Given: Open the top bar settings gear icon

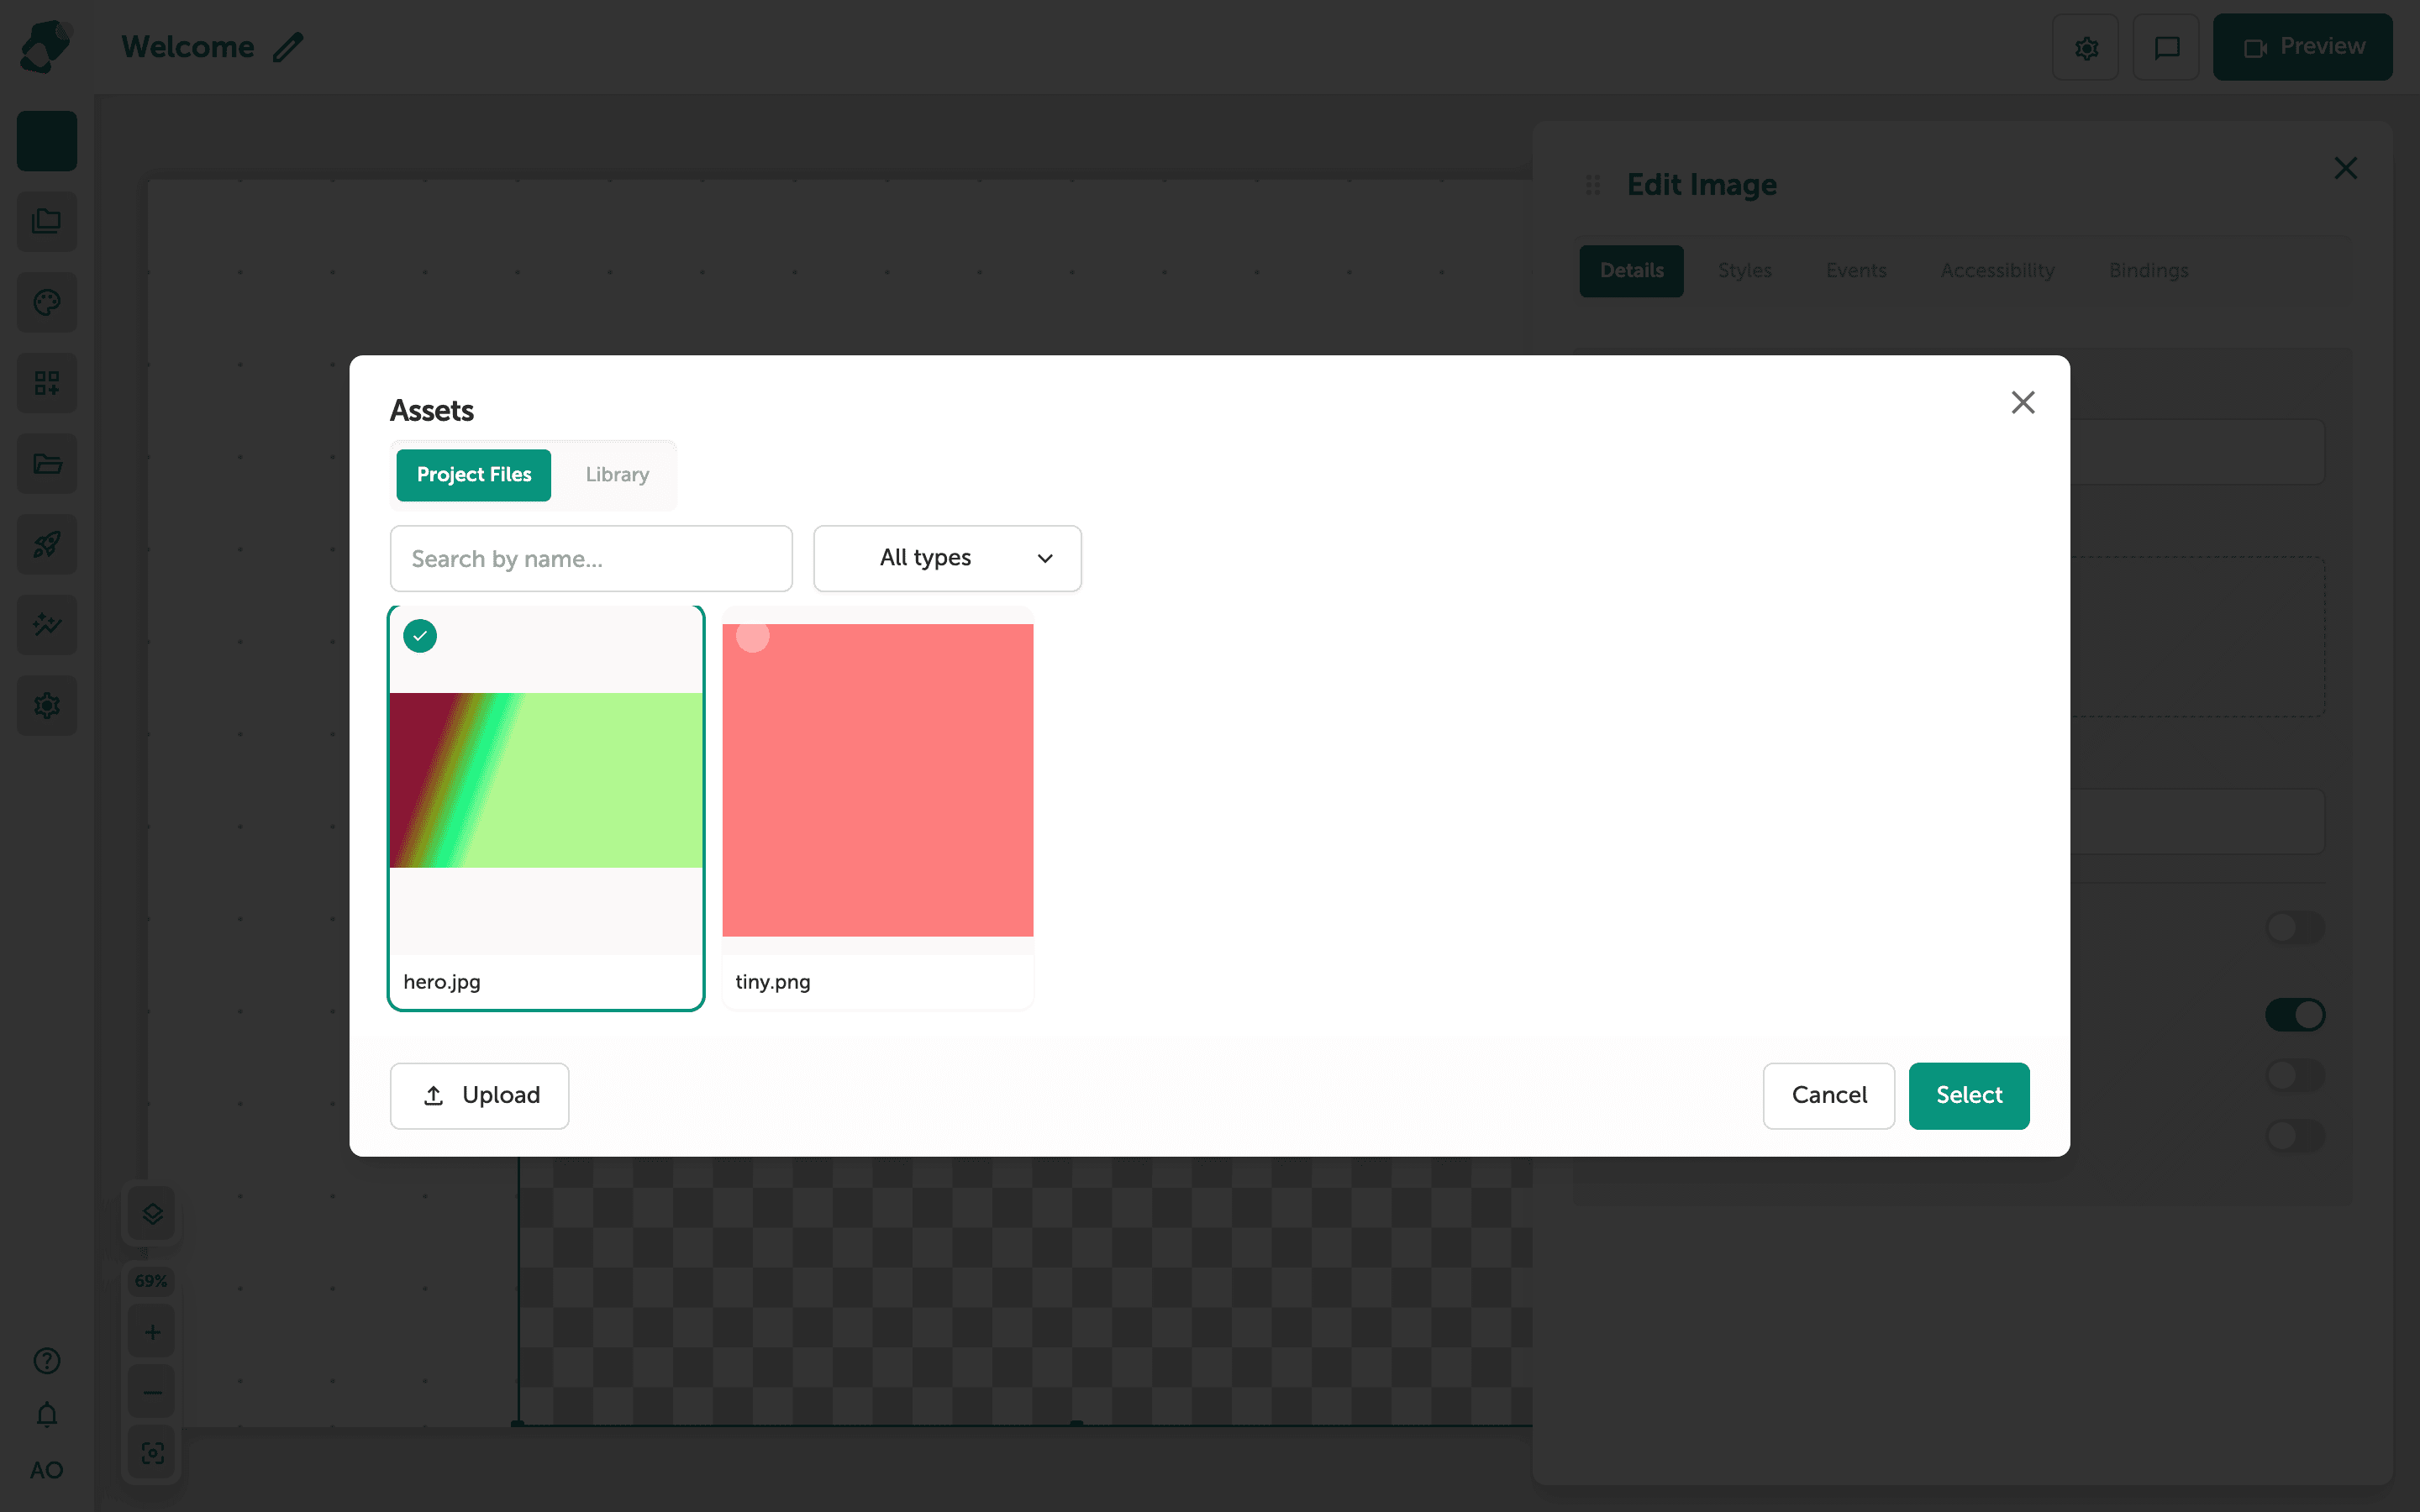Looking at the screenshot, I should tap(2086, 47).
